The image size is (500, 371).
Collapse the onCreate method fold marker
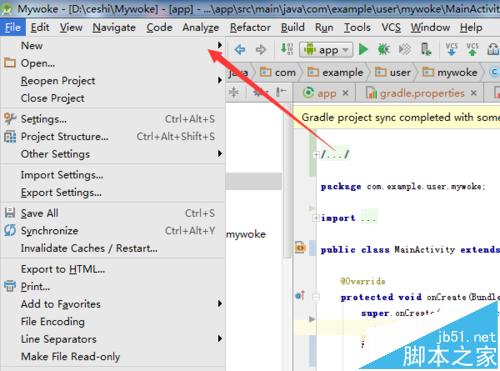pyautogui.click(x=316, y=297)
